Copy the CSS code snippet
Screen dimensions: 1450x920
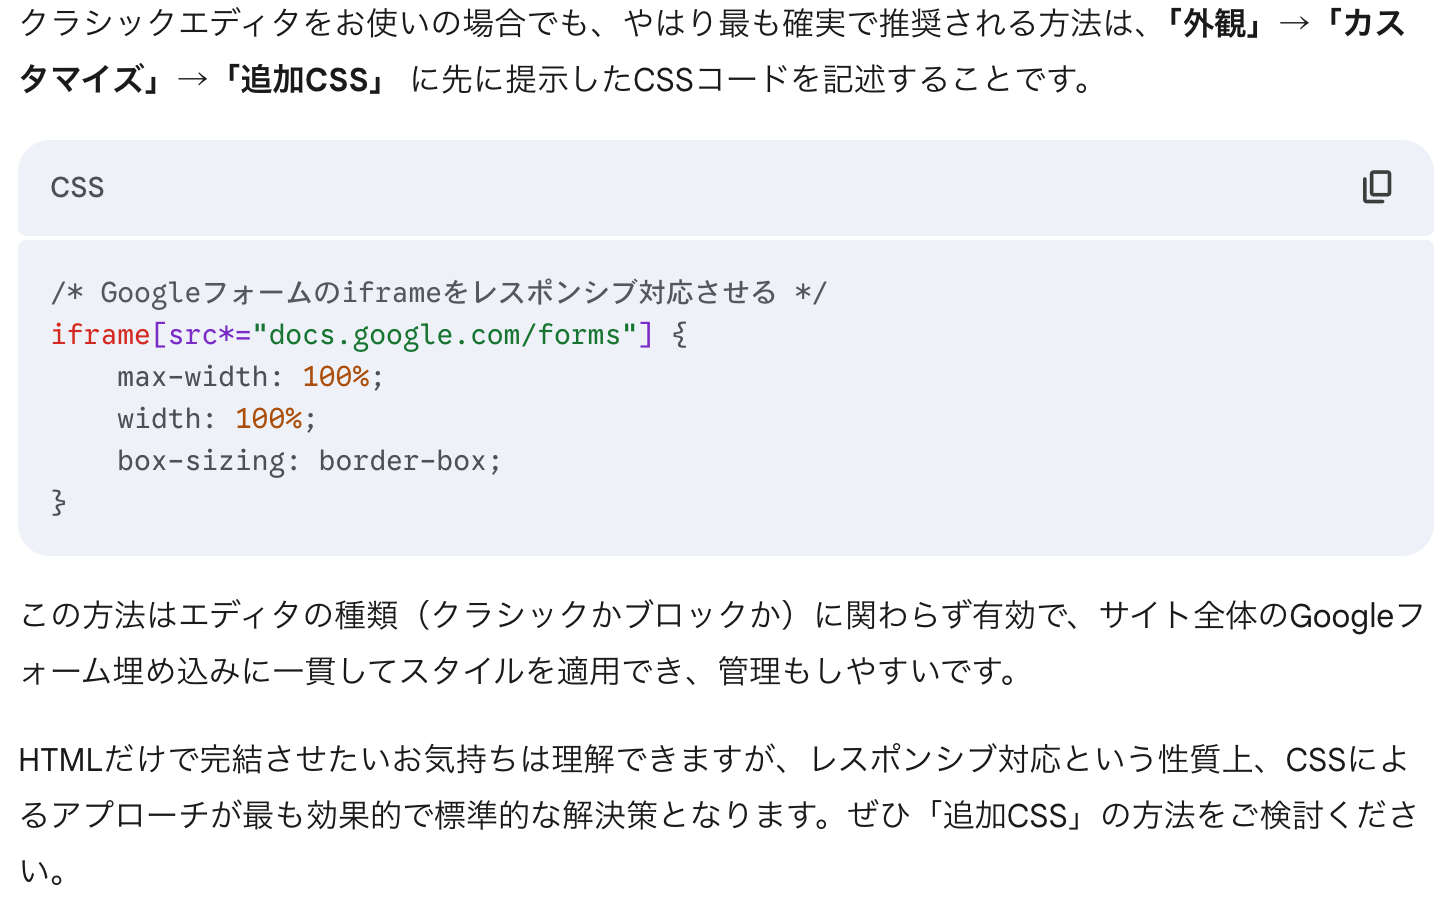point(1377,187)
